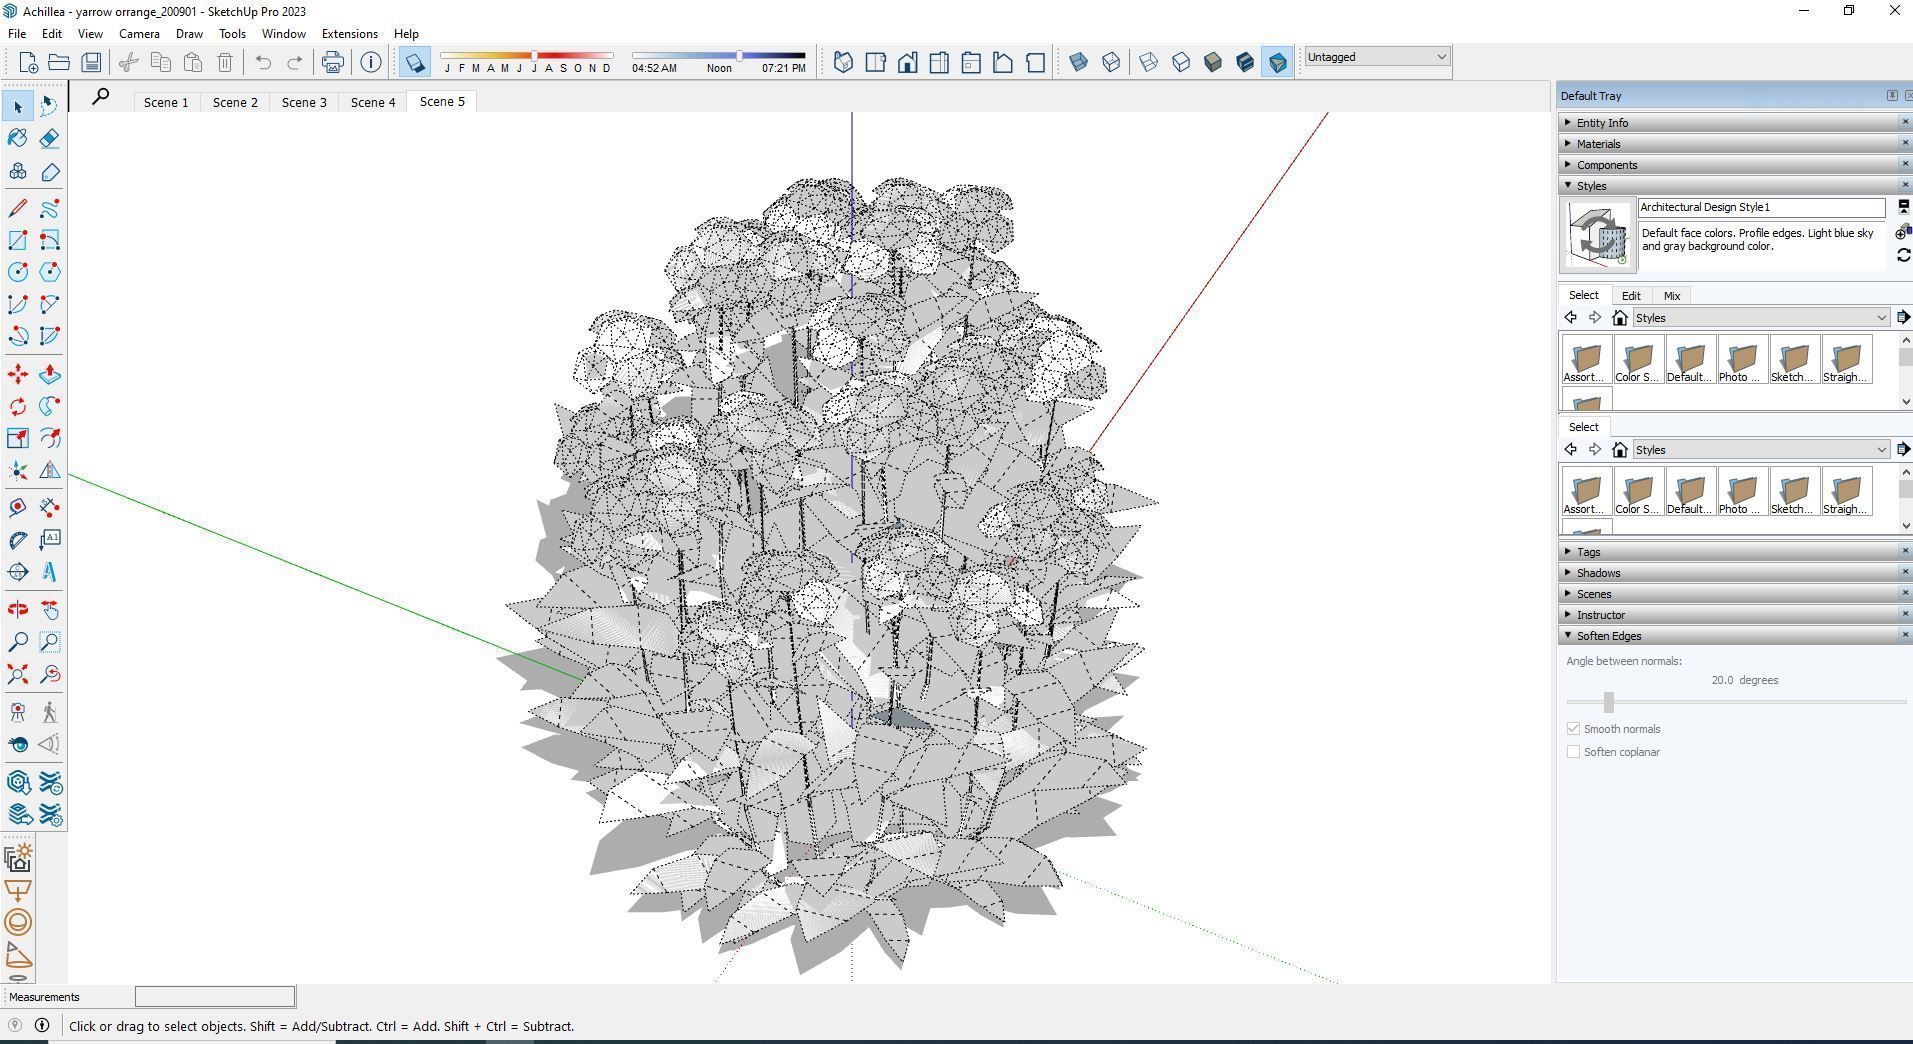
Task: Toggle X-Ray face style
Action: pyautogui.click(x=1078, y=62)
